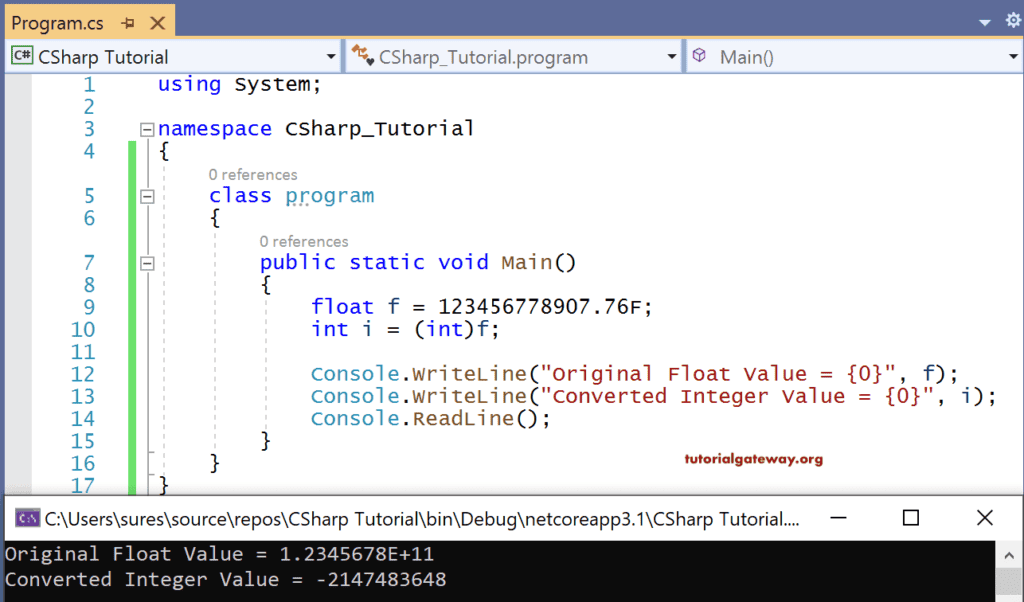1024x602 pixels.
Task: Open the Main() member dropdown
Action: [1013, 56]
